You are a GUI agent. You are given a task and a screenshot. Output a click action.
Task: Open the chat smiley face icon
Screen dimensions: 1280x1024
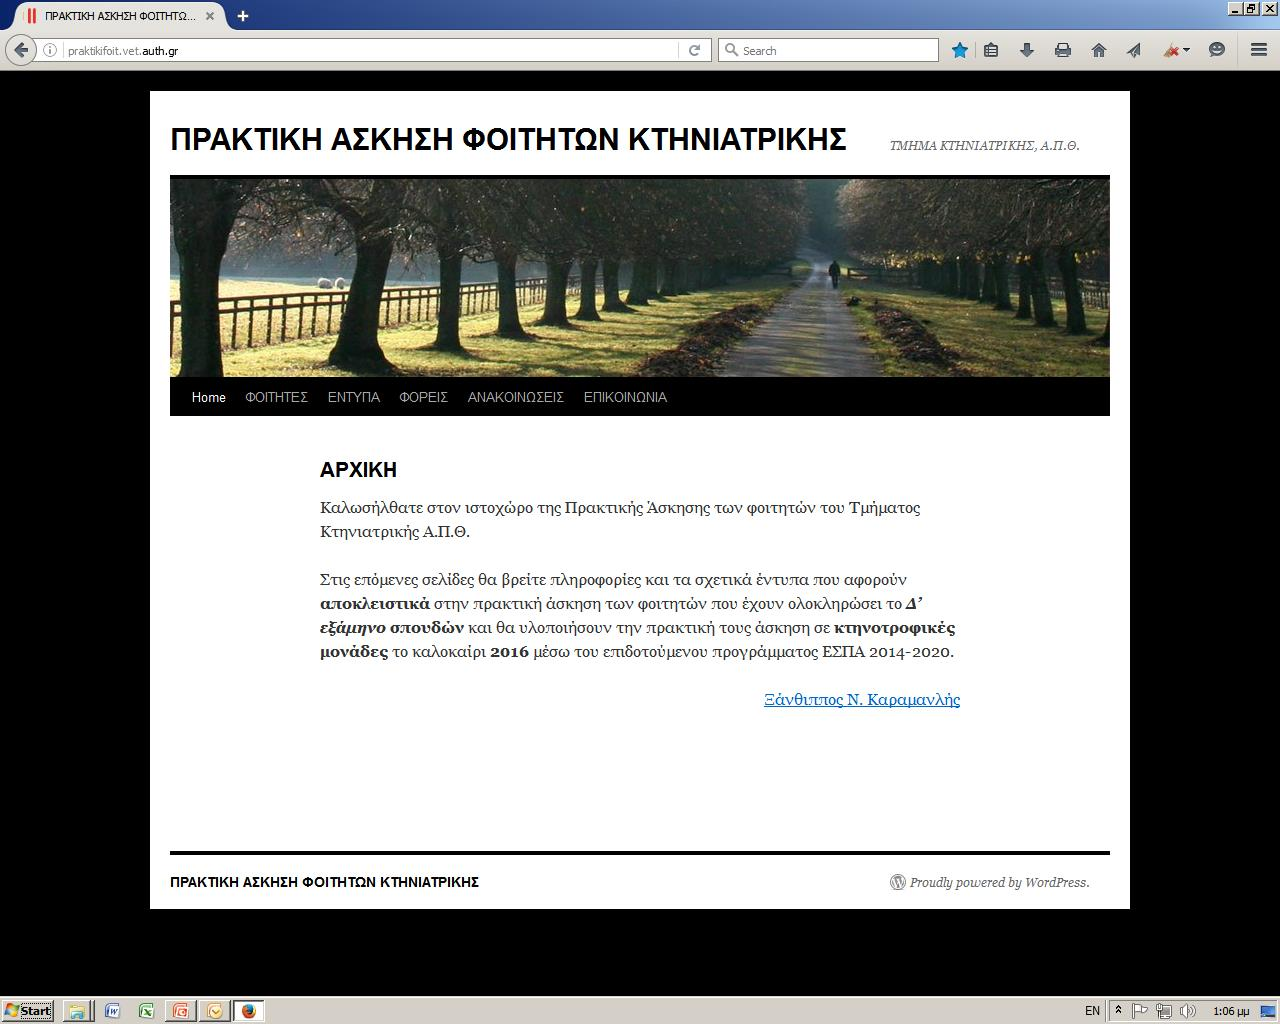click(x=1217, y=50)
